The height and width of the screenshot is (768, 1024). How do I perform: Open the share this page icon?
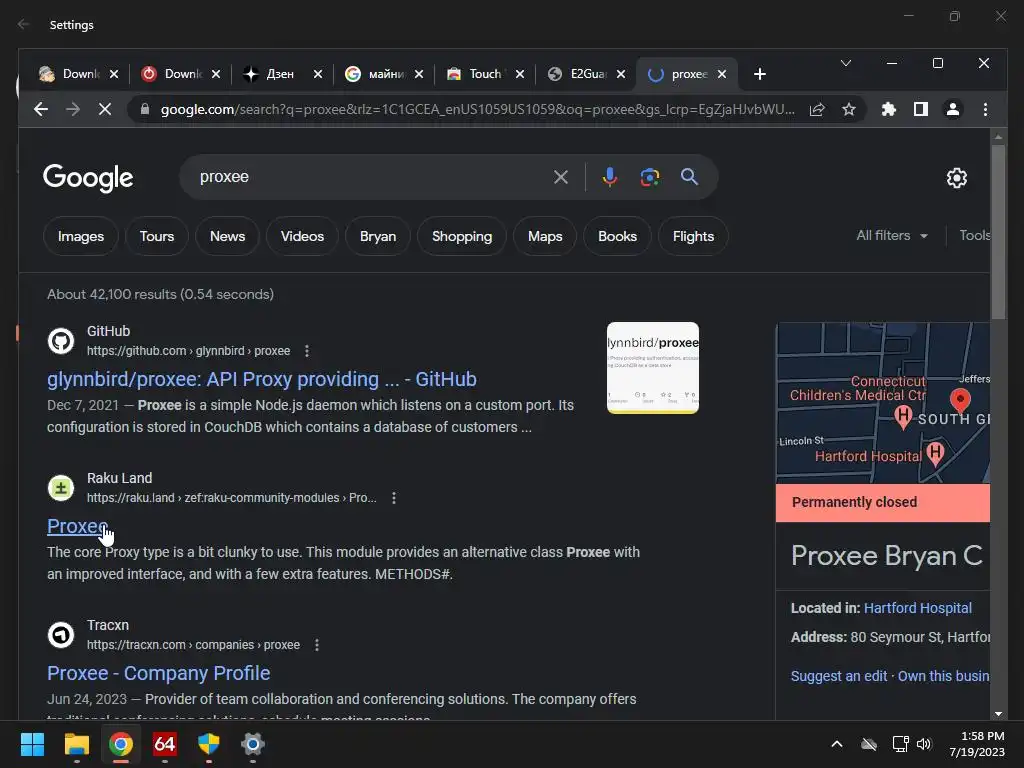[x=817, y=109]
